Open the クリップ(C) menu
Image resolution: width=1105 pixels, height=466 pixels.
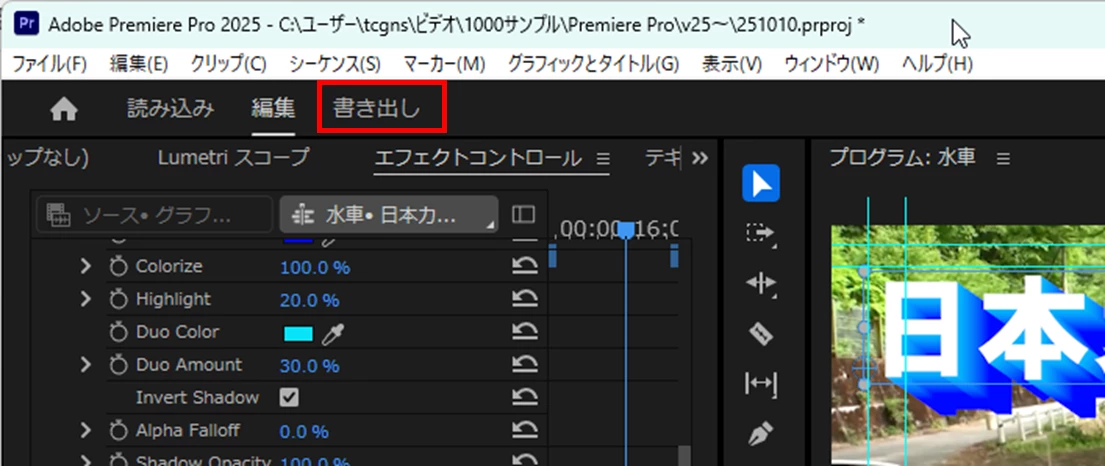click(x=228, y=64)
